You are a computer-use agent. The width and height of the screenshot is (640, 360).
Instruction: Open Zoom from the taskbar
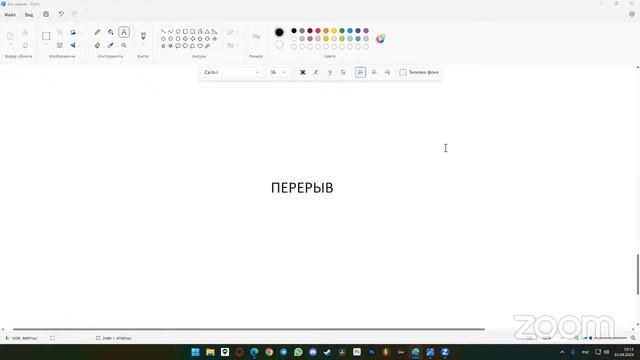point(445,352)
